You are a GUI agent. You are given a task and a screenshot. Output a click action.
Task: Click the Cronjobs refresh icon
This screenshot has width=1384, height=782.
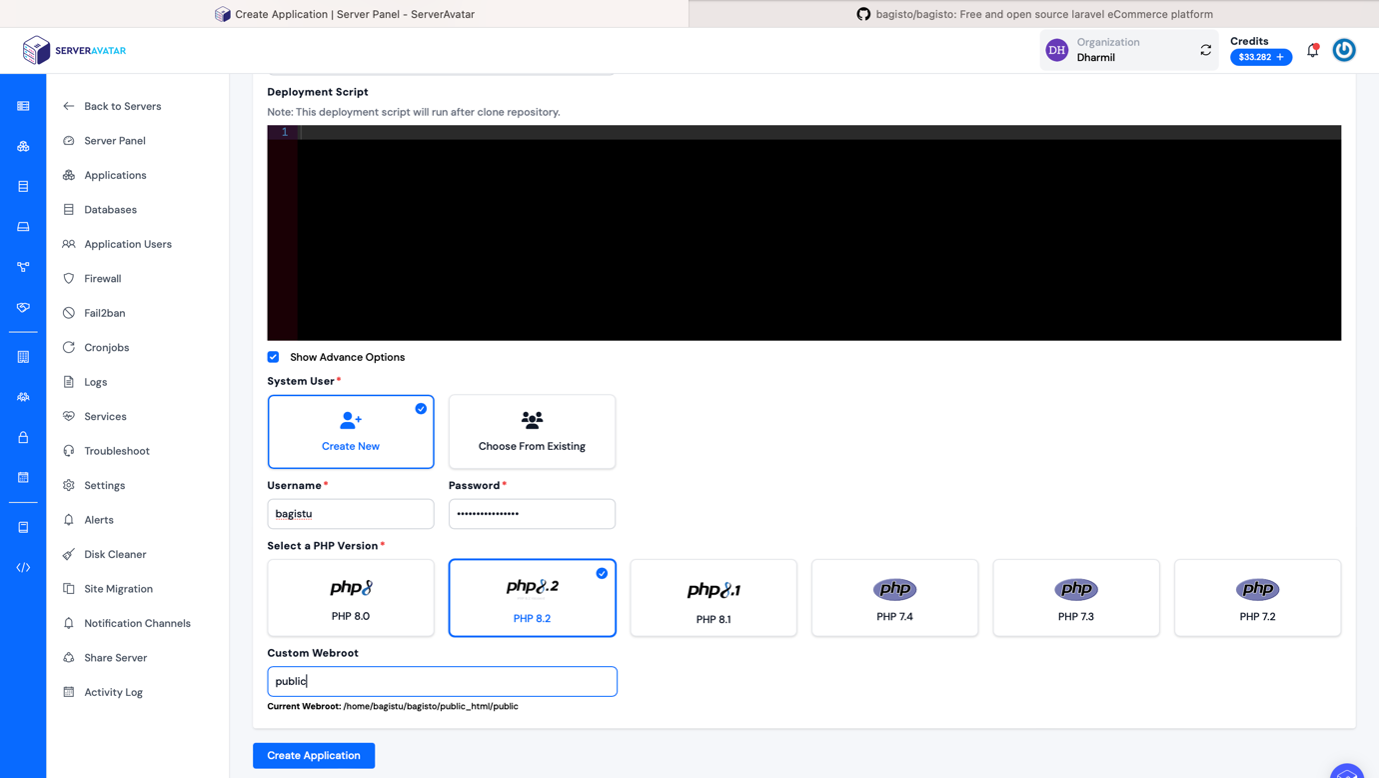pos(69,349)
